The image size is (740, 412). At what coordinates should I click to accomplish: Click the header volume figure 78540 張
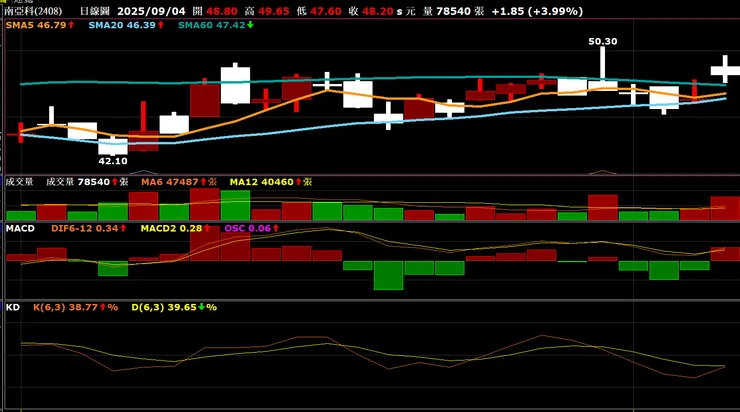460,11
